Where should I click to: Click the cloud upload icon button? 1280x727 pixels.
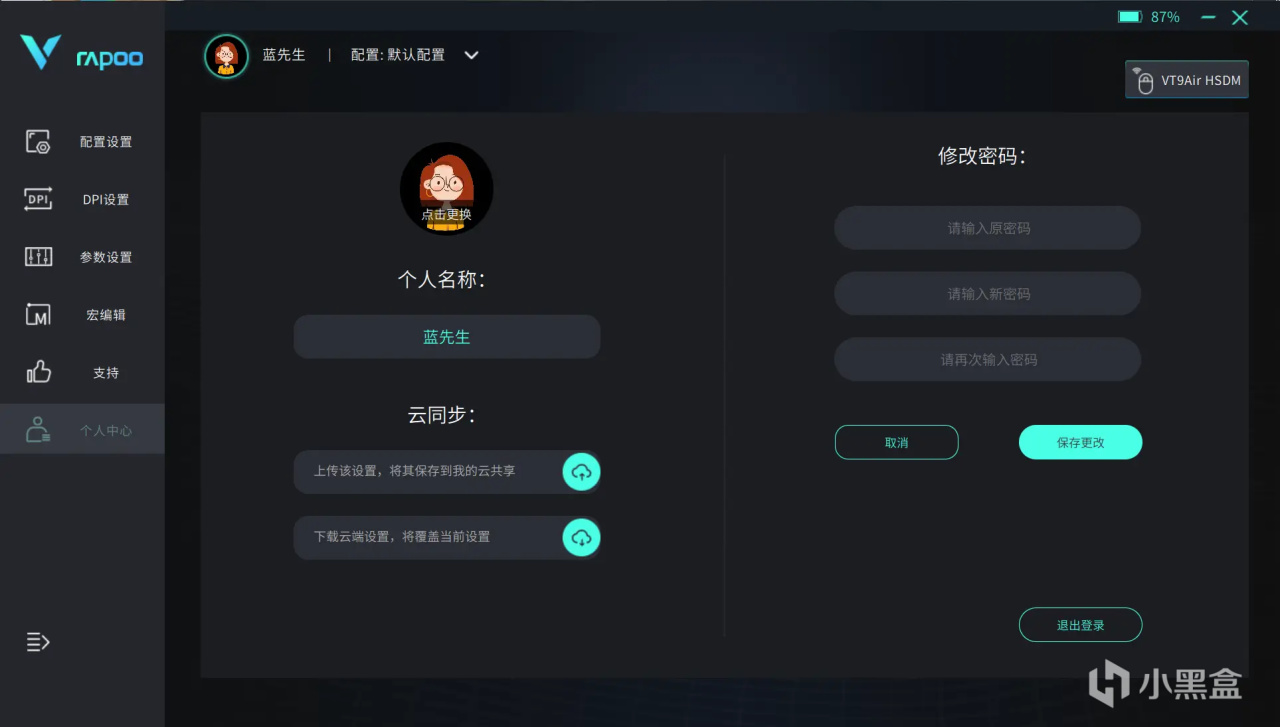[581, 471]
